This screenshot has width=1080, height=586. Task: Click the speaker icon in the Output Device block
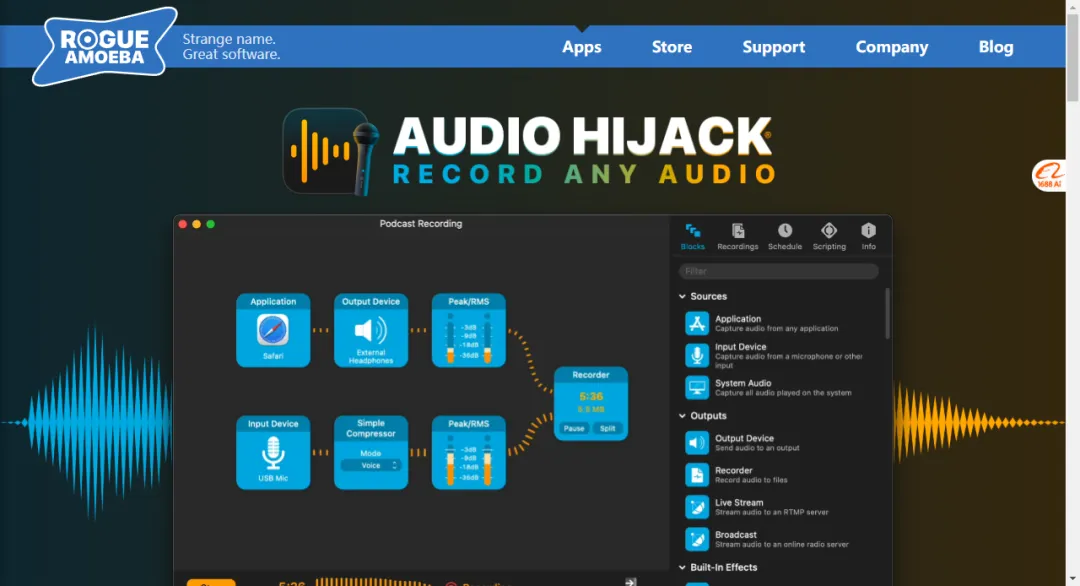pos(371,330)
